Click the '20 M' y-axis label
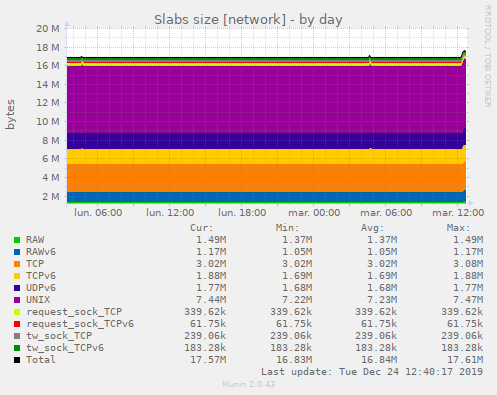497x395 pixels. pyautogui.click(x=48, y=29)
